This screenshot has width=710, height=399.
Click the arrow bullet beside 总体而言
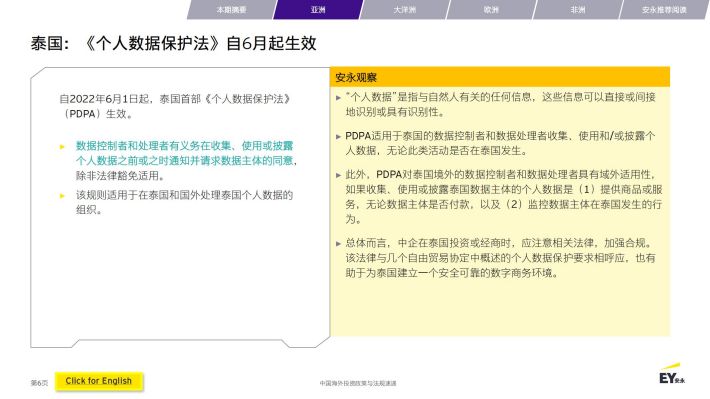[338, 244]
